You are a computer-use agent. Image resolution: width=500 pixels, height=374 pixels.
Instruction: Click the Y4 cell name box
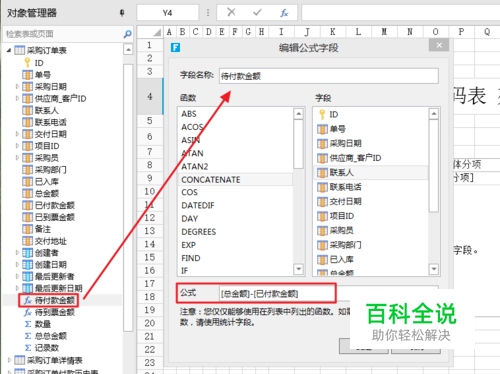(x=167, y=13)
